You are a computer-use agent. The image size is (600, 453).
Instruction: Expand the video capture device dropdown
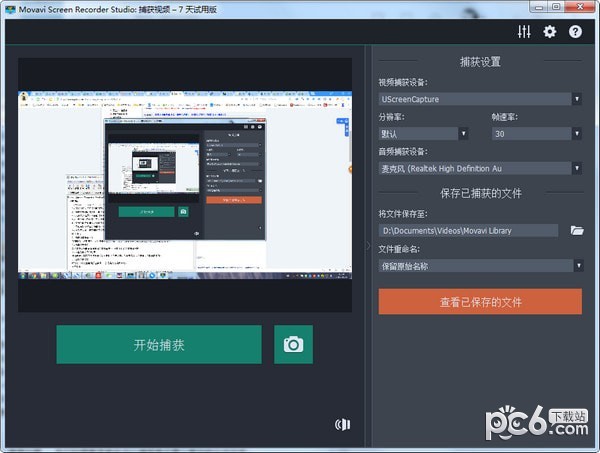tap(576, 99)
